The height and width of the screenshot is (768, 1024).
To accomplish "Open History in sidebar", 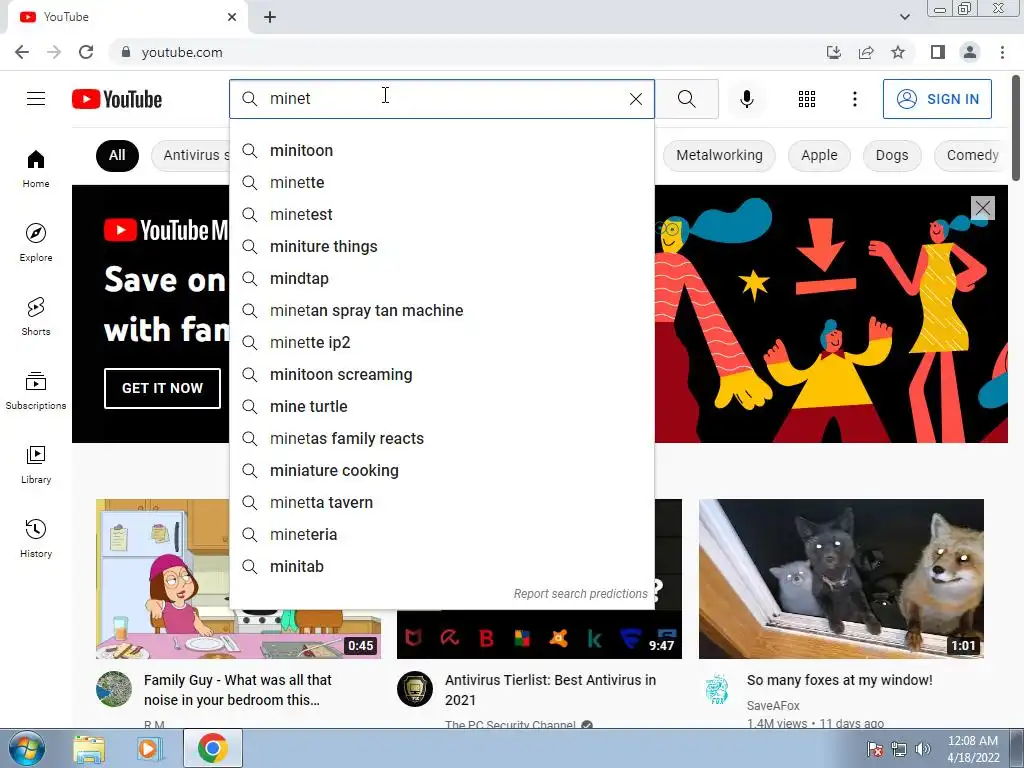I will pyautogui.click(x=36, y=538).
